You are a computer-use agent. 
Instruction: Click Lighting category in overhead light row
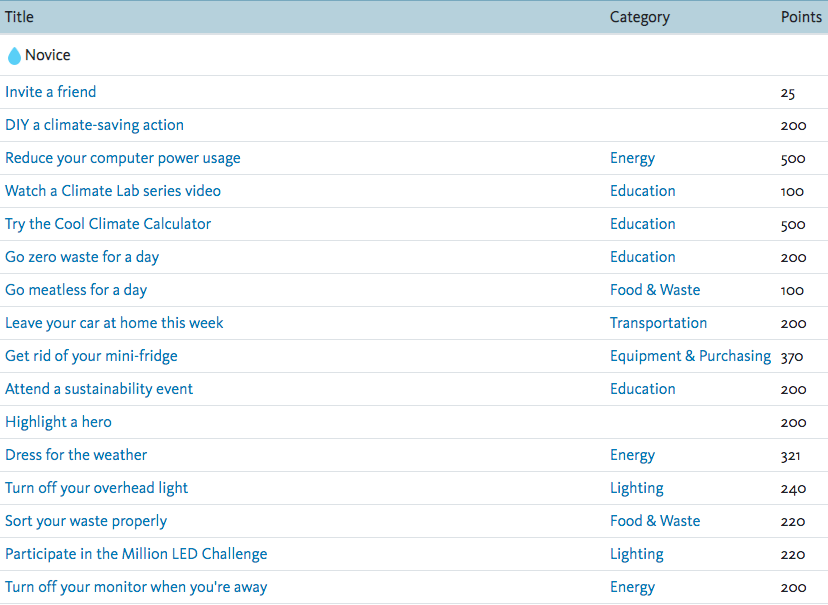(637, 488)
